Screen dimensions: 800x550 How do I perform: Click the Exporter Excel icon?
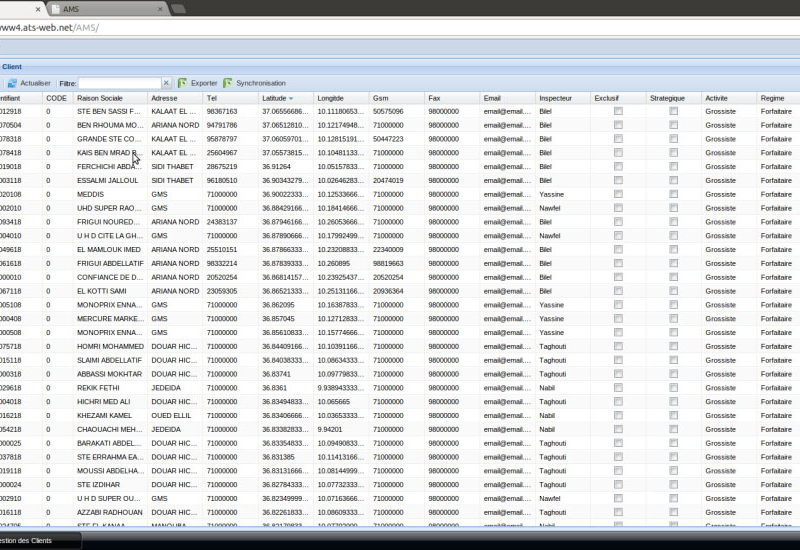click(x=182, y=83)
